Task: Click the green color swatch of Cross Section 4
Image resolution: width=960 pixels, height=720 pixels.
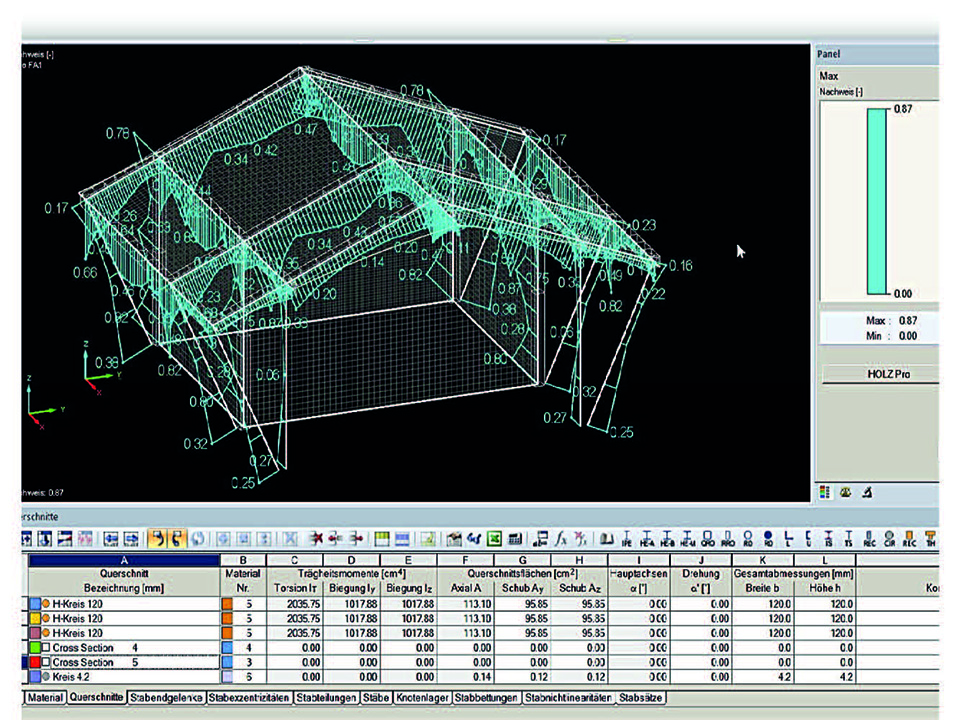Action: click(x=37, y=648)
